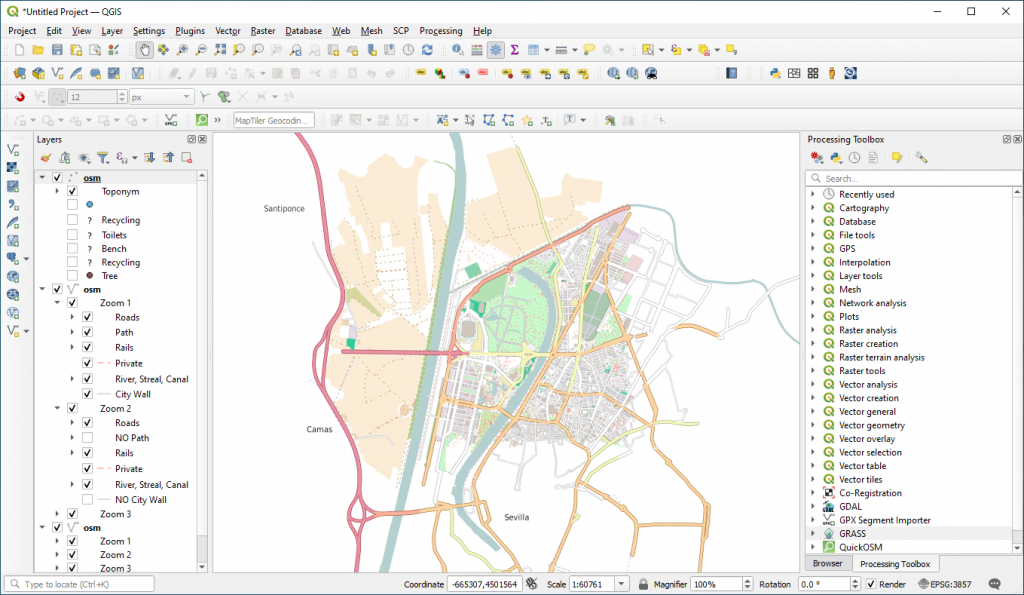The width and height of the screenshot is (1024, 595).
Task: Open Layer Styling panel brush icon
Action: (x=45, y=157)
